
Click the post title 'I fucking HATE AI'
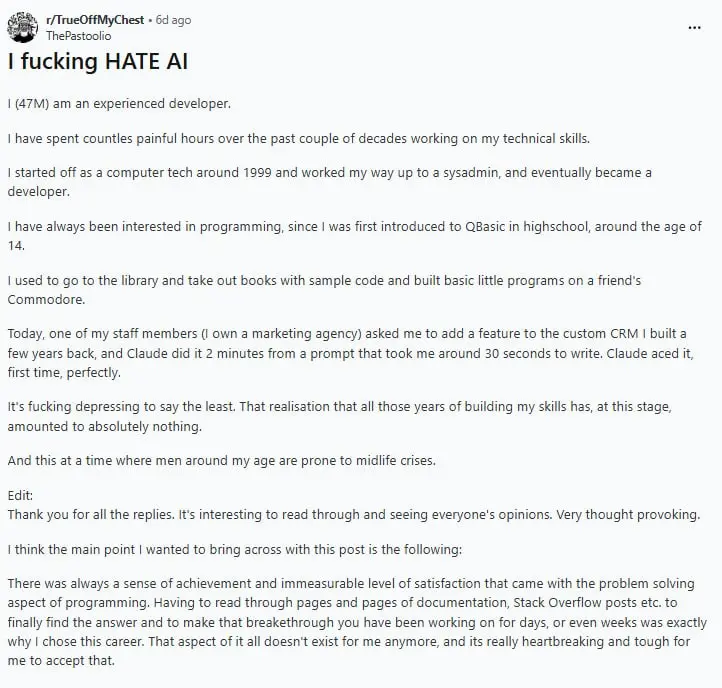click(98, 62)
